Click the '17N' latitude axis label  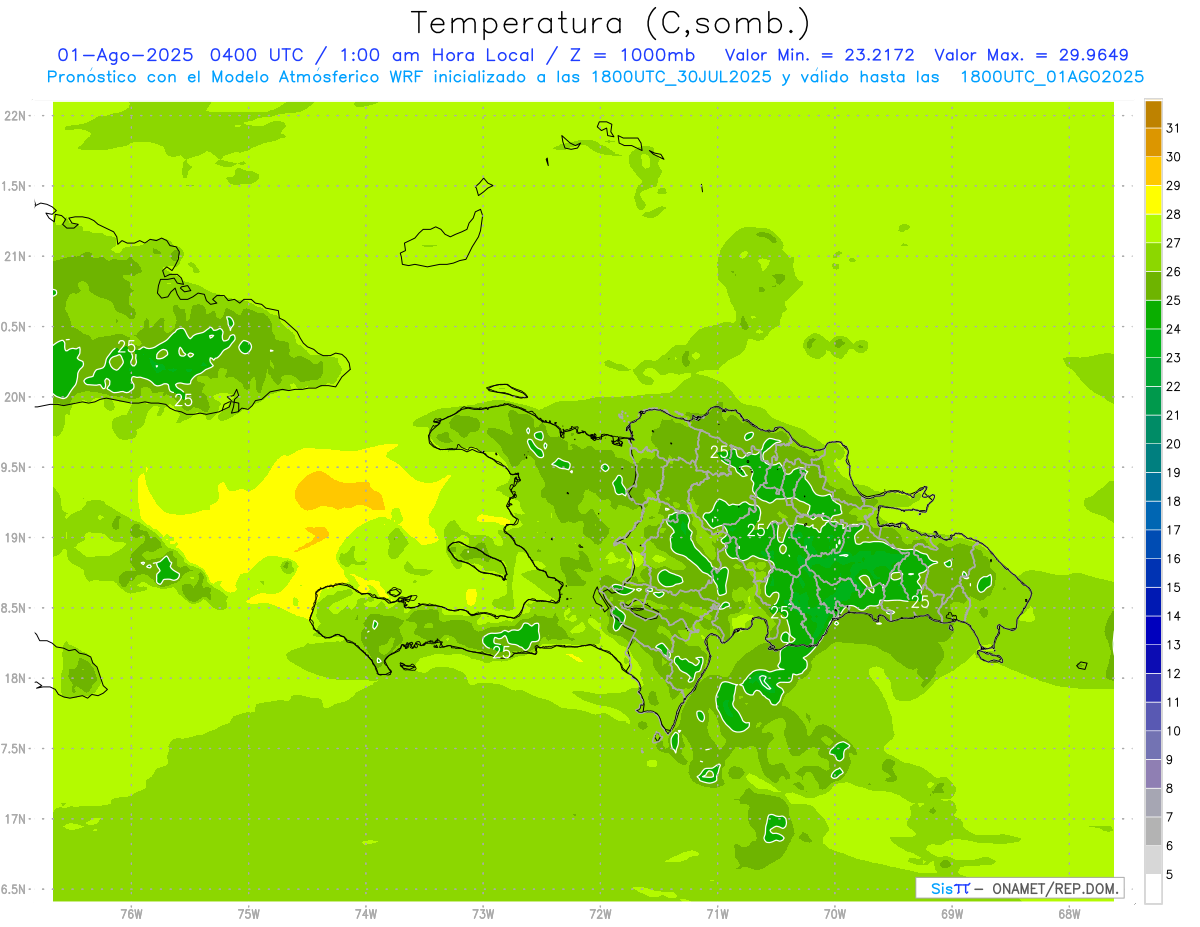point(15,819)
